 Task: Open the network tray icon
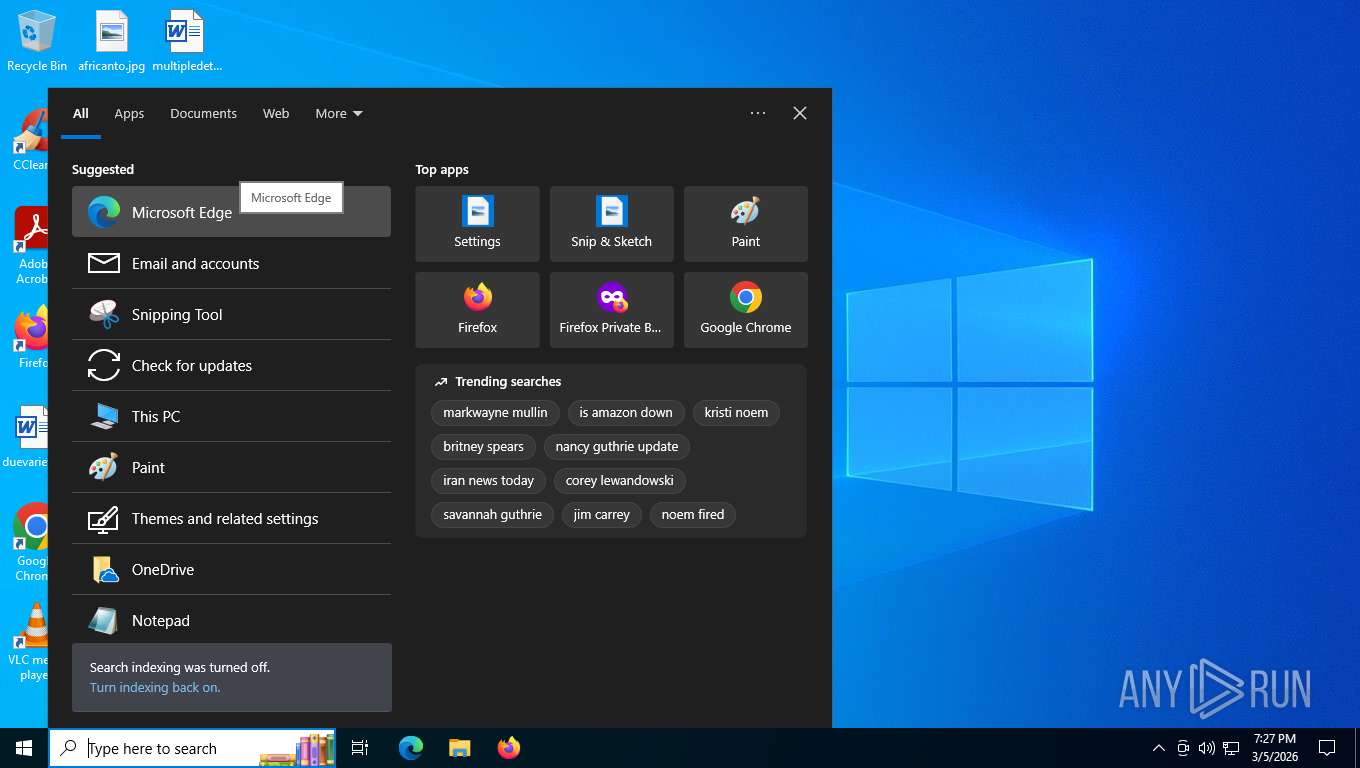coord(1231,748)
